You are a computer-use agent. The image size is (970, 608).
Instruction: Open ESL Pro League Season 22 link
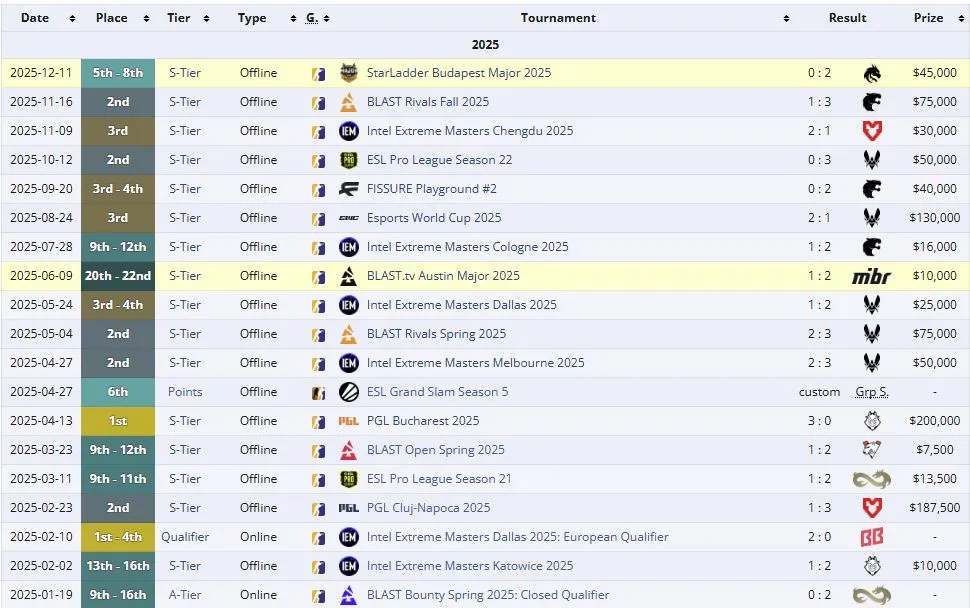(439, 160)
